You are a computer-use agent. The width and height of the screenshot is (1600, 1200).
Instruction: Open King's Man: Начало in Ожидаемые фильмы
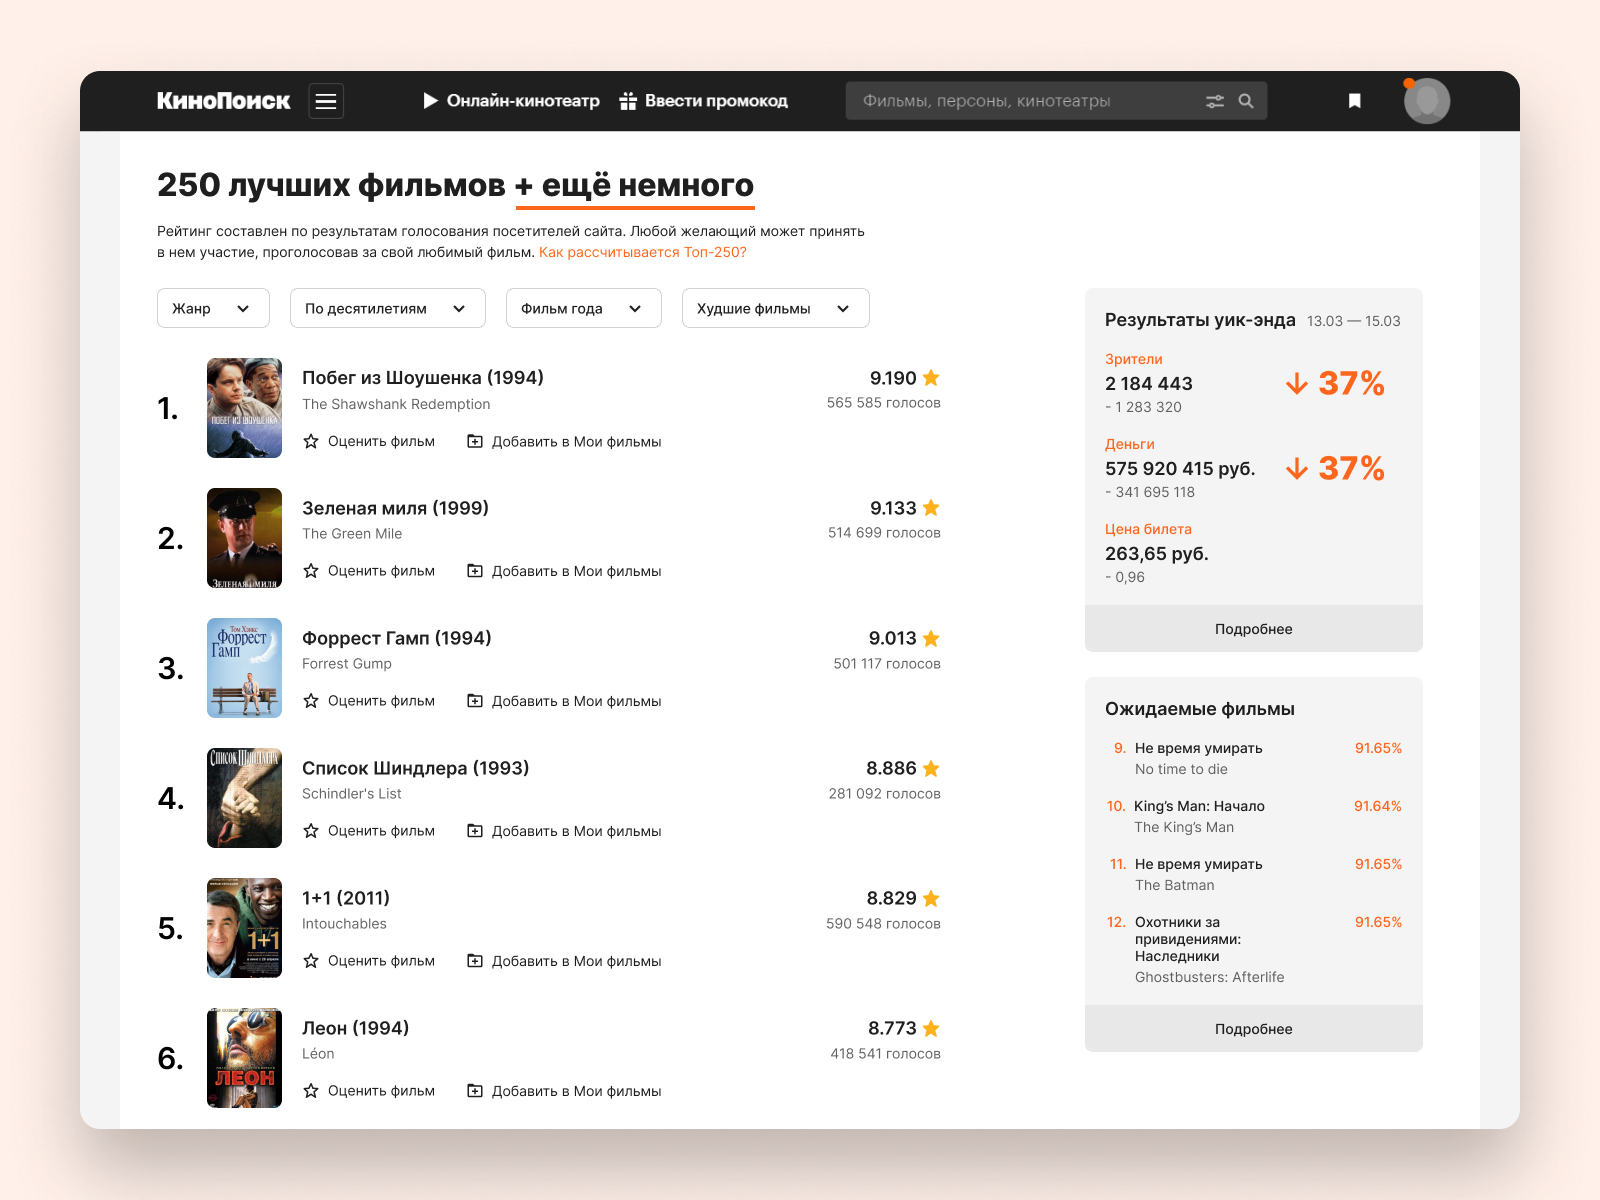pyautogui.click(x=1199, y=806)
